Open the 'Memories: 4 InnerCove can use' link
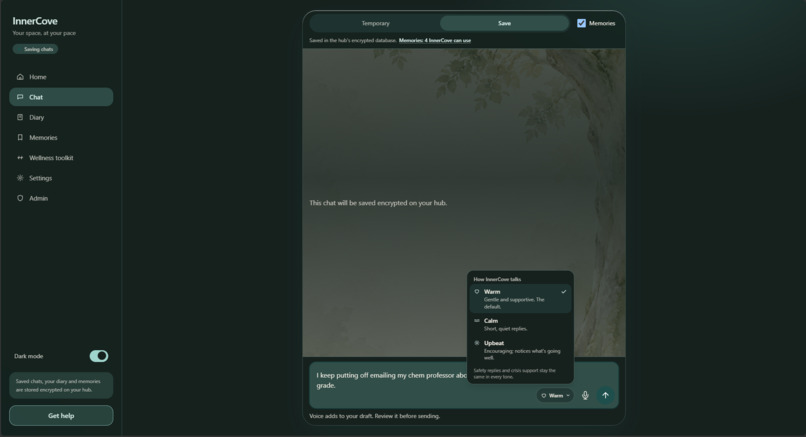The width and height of the screenshot is (806, 437). coord(435,40)
